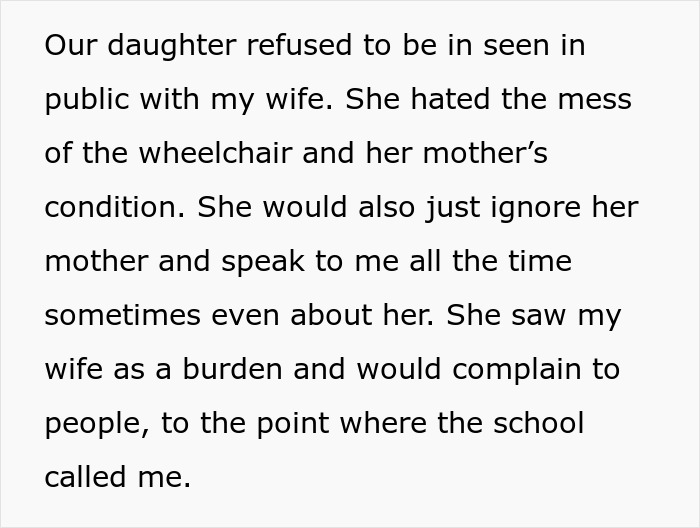This screenshot has height=528, width=700.
Task: Click on the word "mother's"
Action: [488, 154]
